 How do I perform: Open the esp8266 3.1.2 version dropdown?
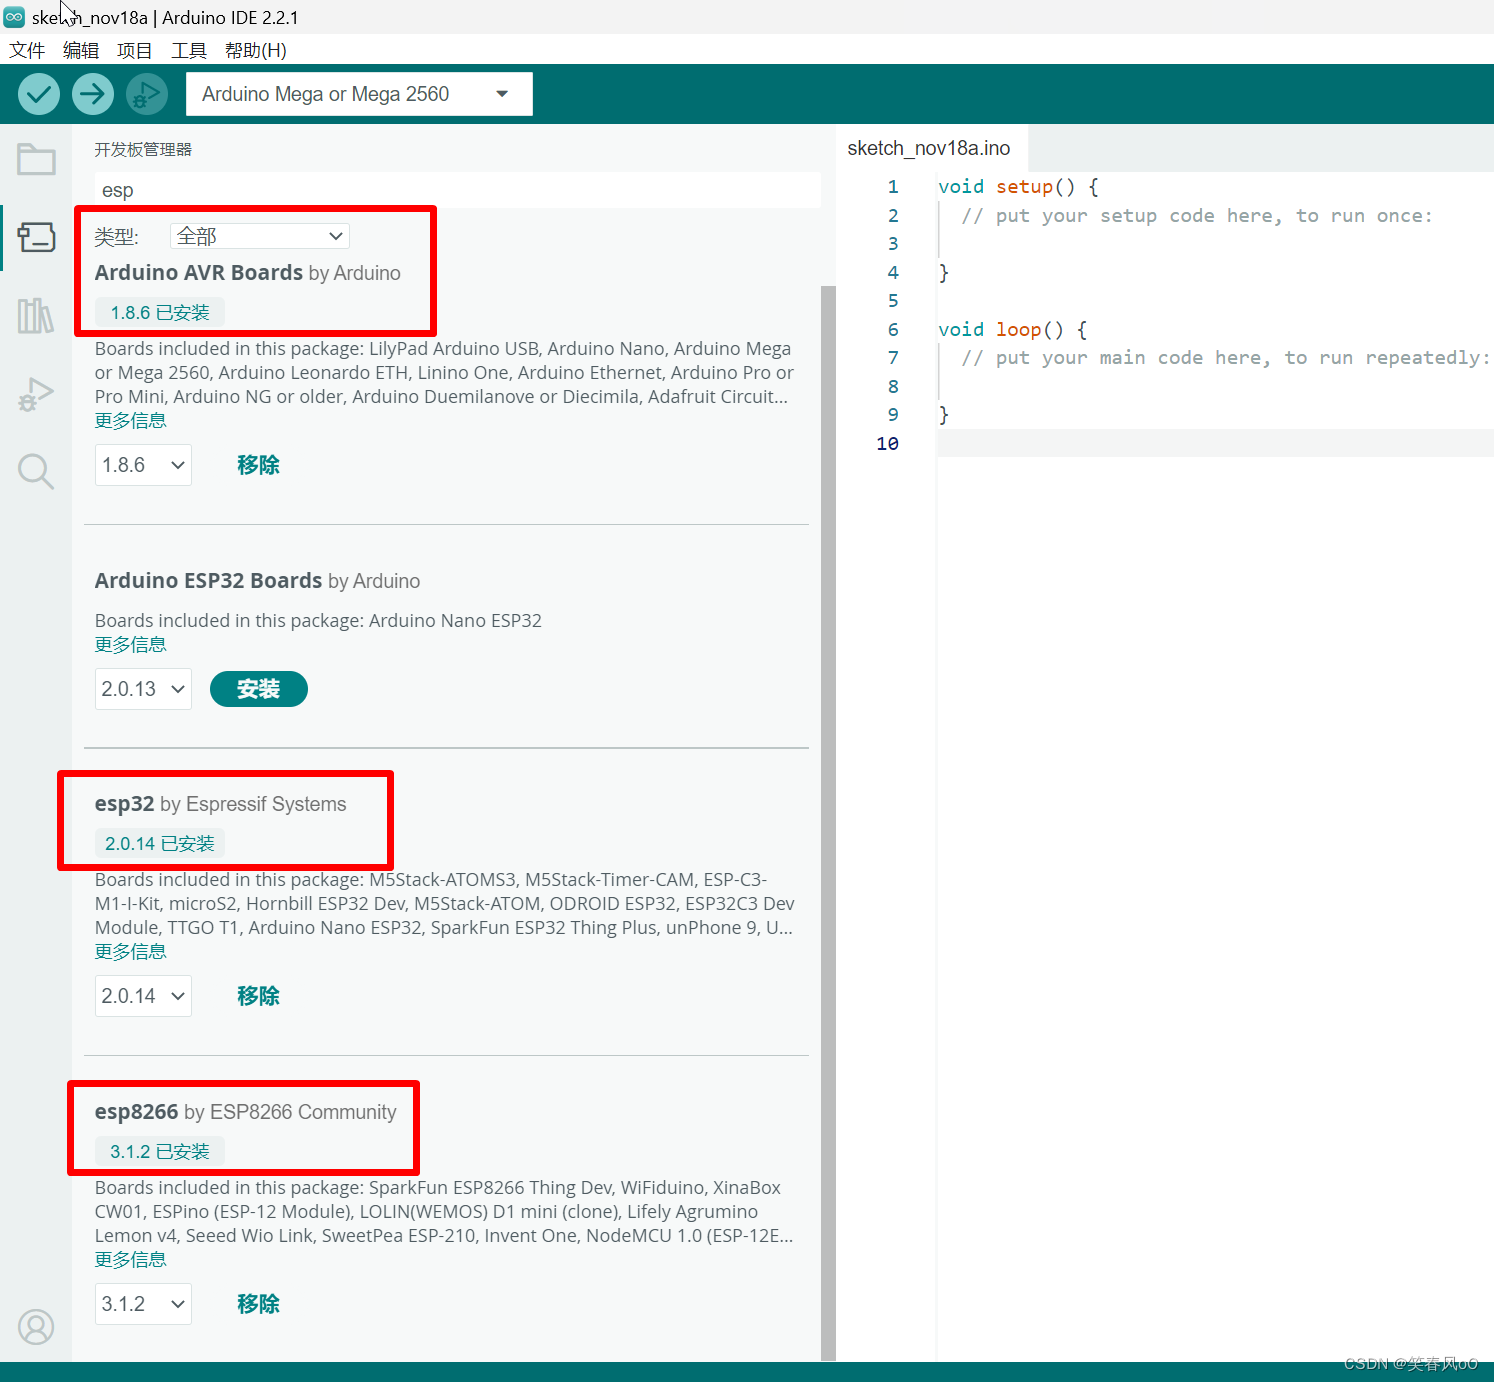(143, 1304)
